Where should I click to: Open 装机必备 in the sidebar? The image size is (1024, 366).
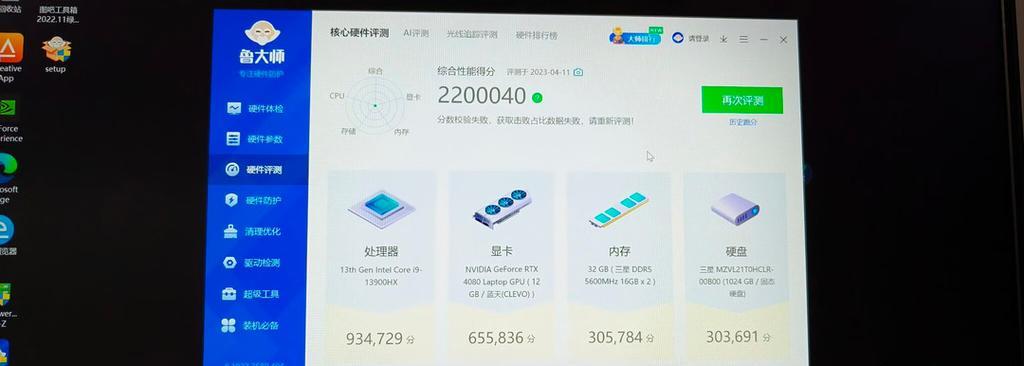pyautogui.click(x=250, y=325)
